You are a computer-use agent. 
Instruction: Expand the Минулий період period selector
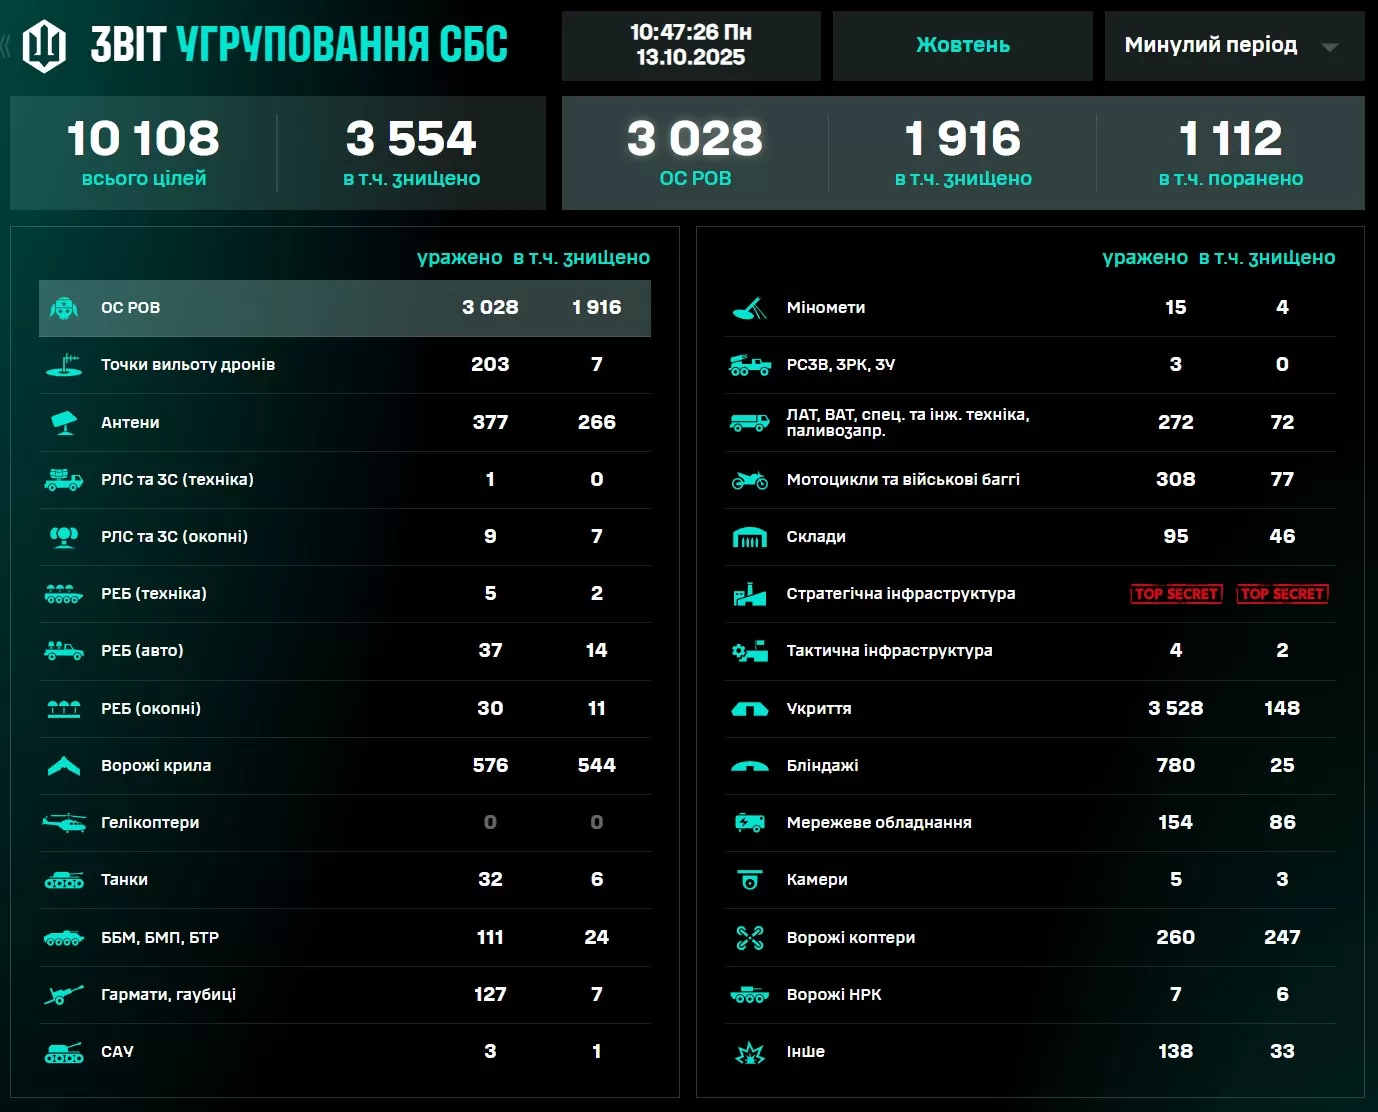pyautogui.click(x=1210, y=46)
